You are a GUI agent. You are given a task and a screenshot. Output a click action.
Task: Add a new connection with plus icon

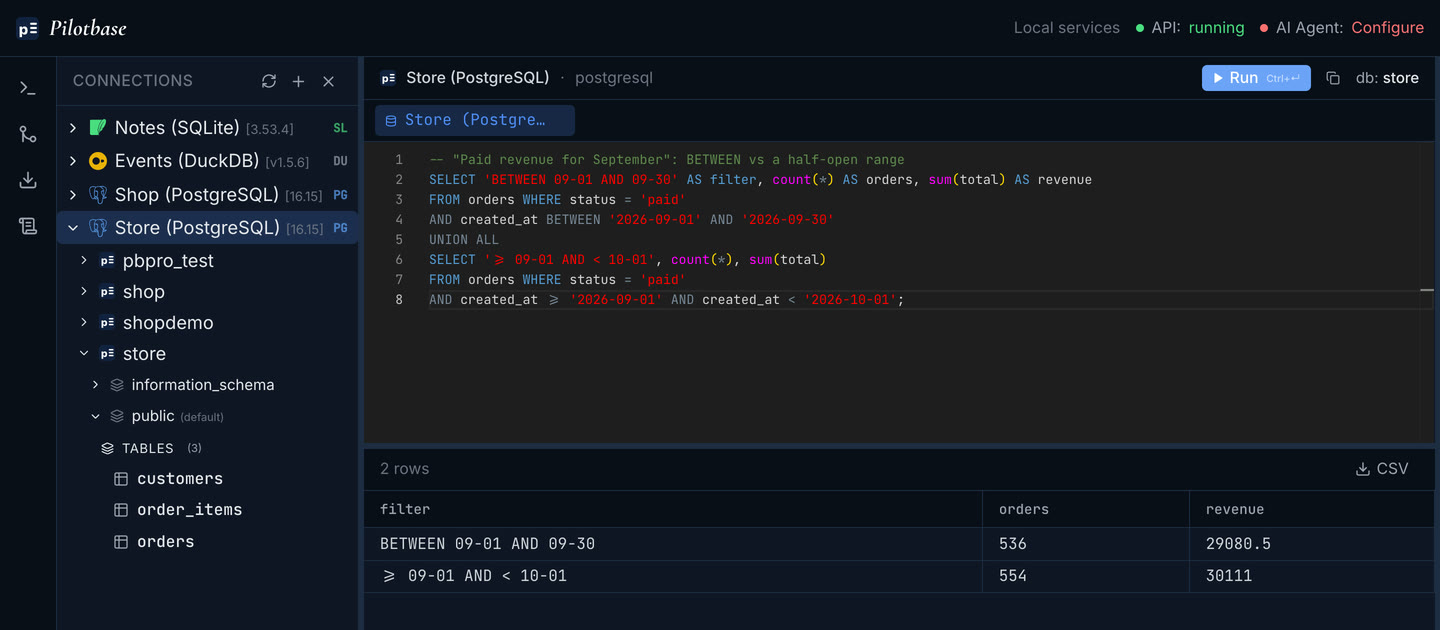click(298, 81)
